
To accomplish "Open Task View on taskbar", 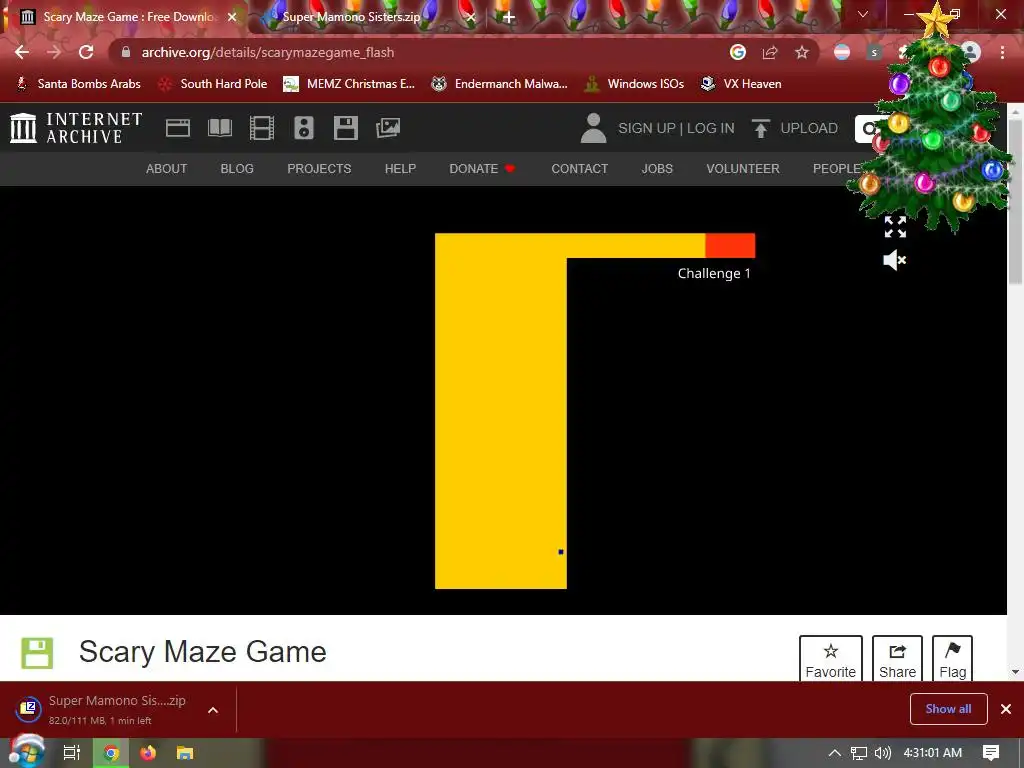I will [72, 753].
